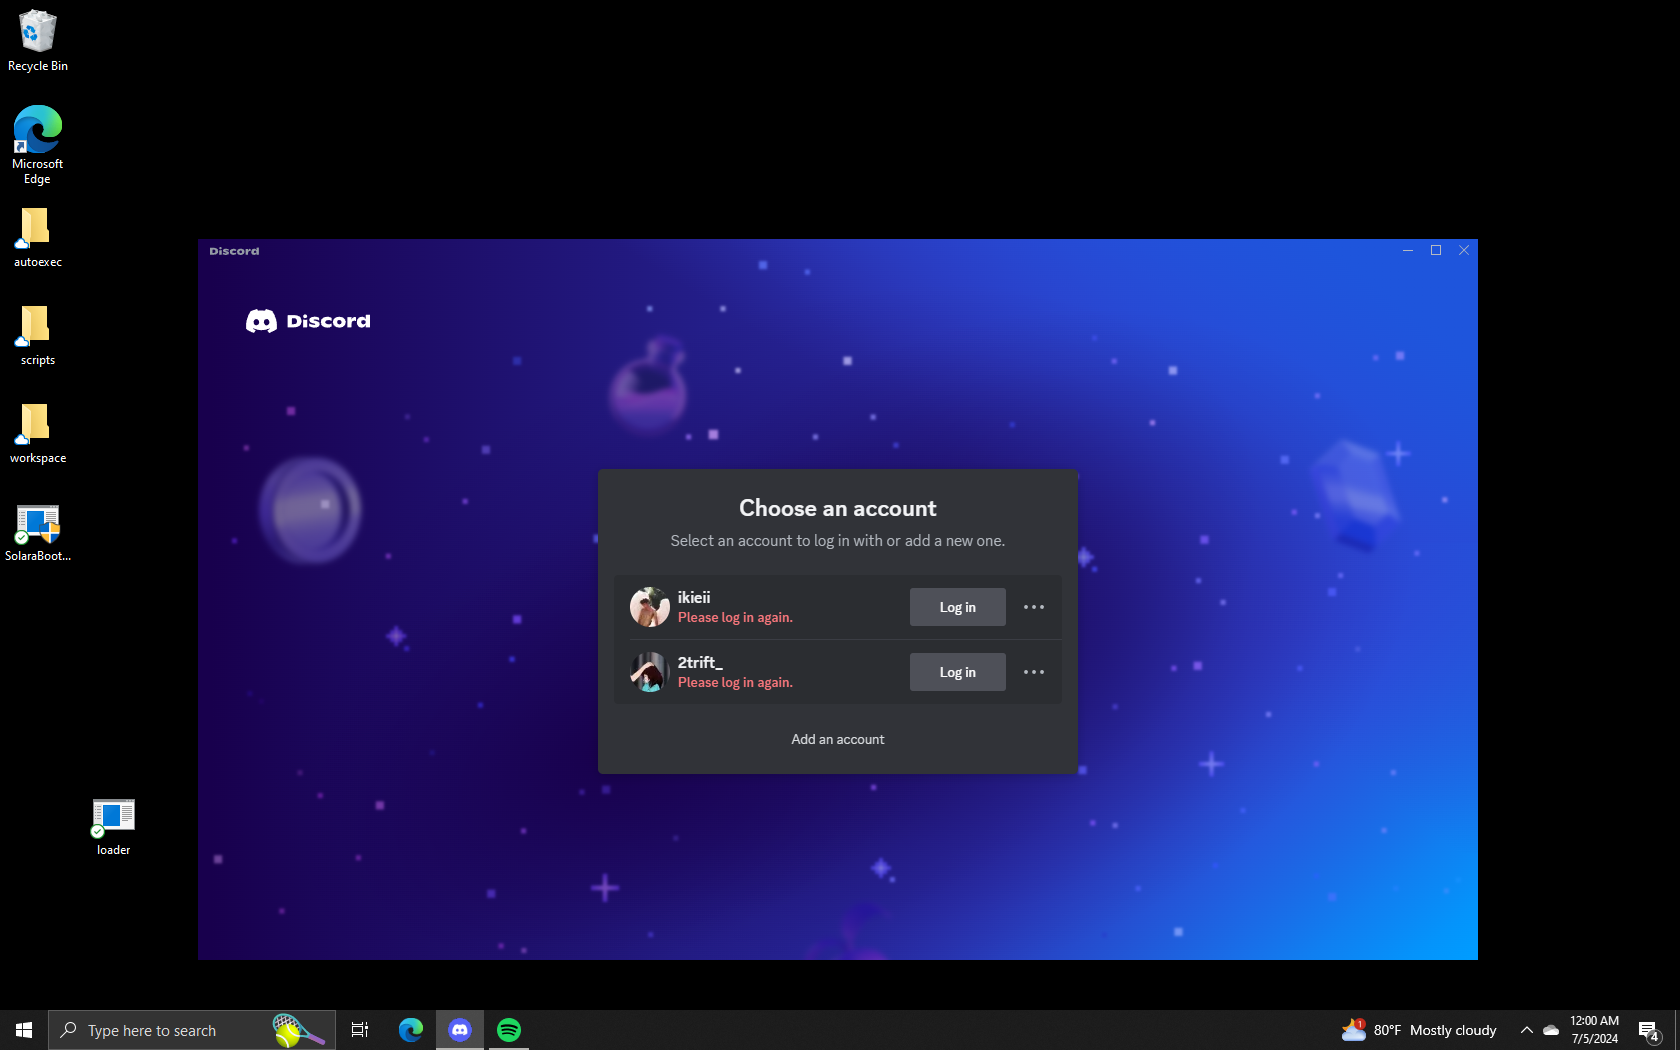Click the Add an account link
This screenshot has width=1680, height=1050.
point(838,739)
